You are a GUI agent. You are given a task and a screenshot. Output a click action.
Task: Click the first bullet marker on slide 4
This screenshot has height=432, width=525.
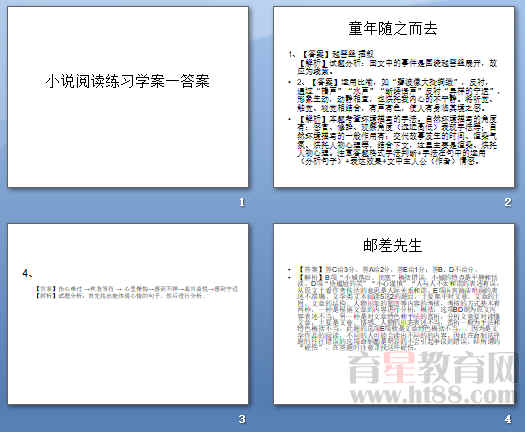click(290, 270)
